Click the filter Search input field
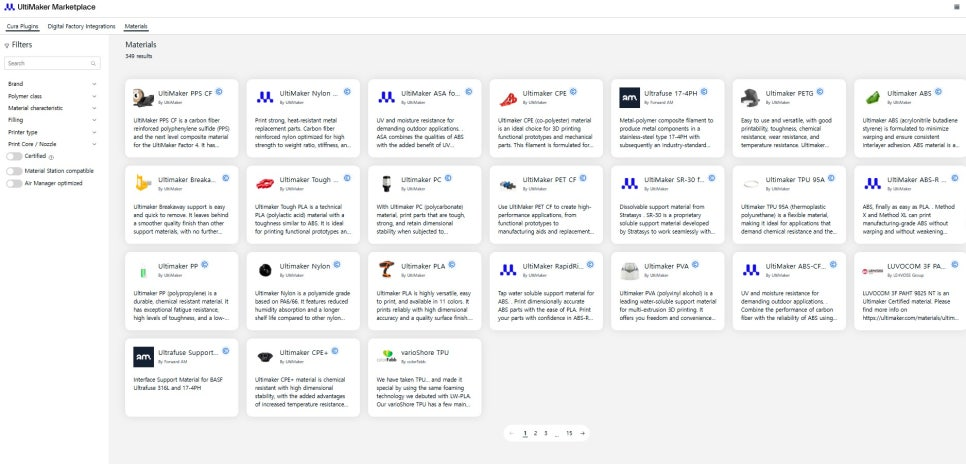The width and height of the screenshot is (966, 464). [52, 63]
